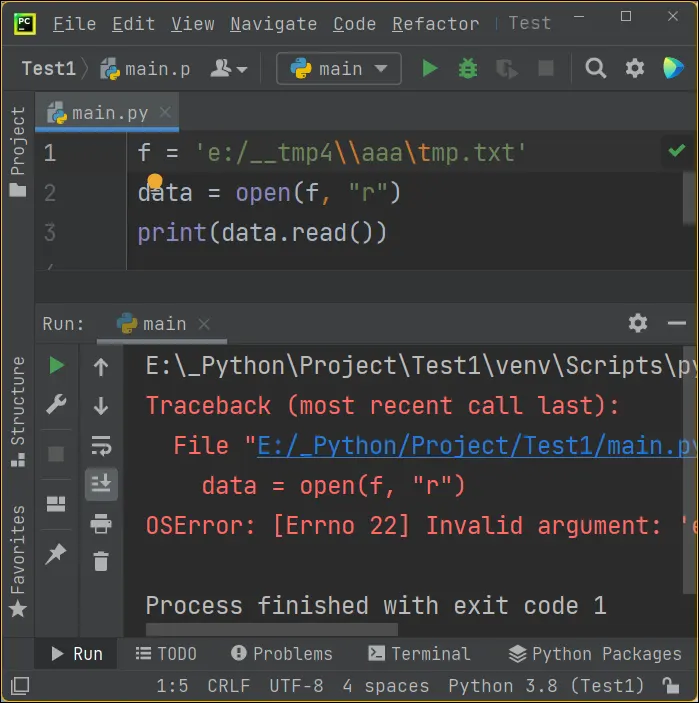The image size is (699, 703).
Task: Click the "Process finished with exit code 1" line
Action: point(376,605)
